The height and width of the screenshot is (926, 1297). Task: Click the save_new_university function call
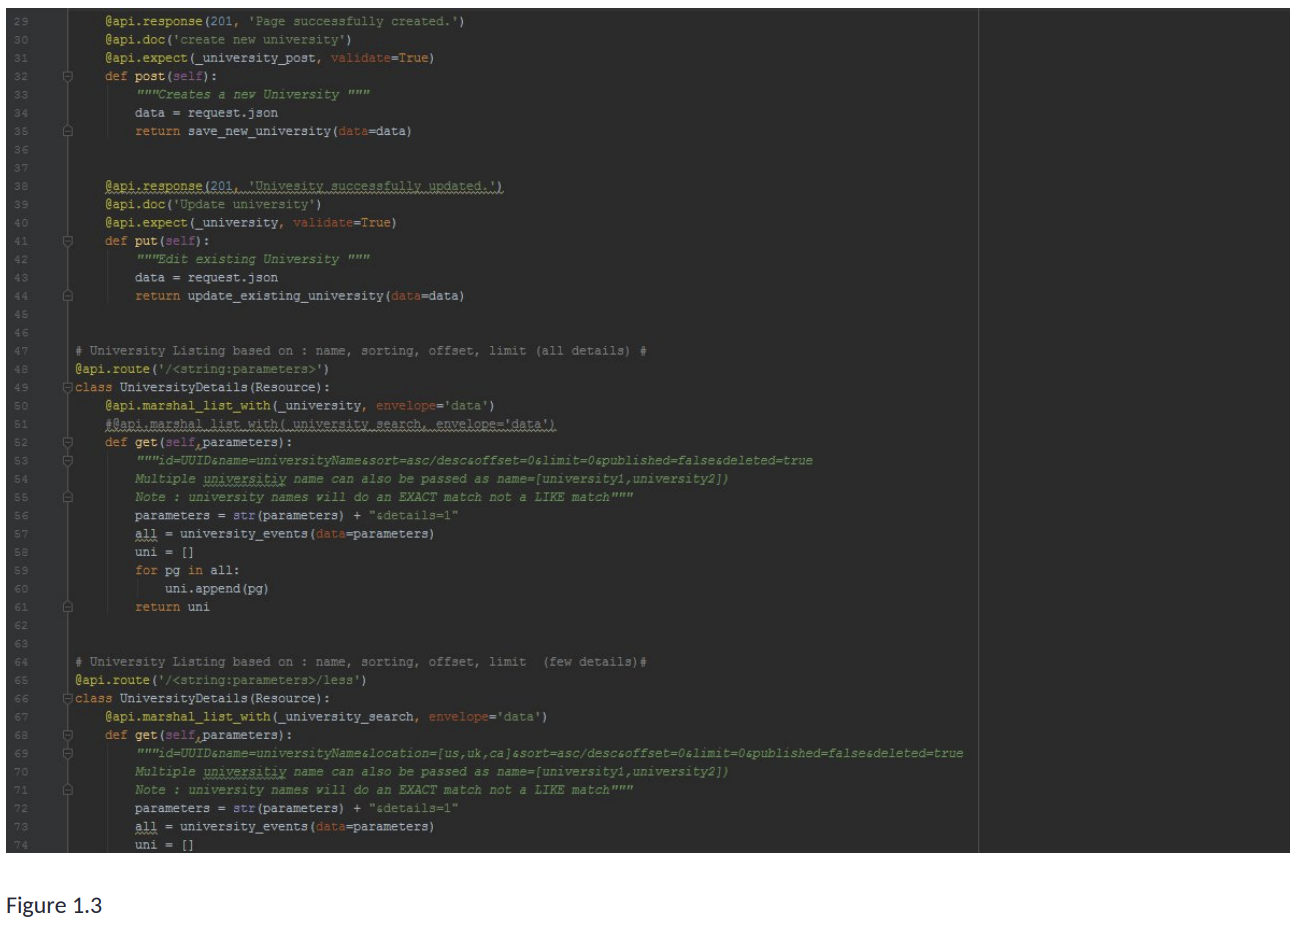pyautogui.click(x=260, y=131)
